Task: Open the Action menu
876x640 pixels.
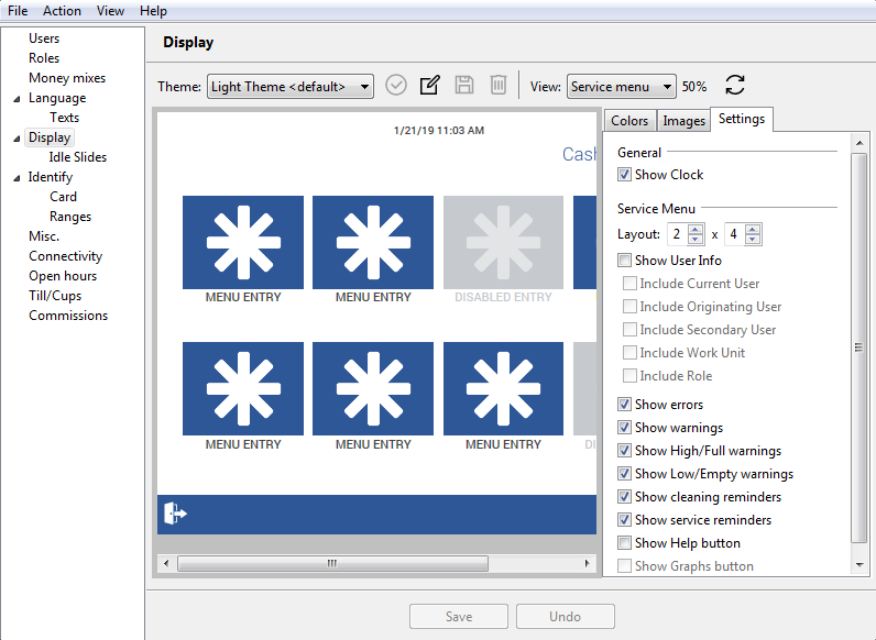Action: pyautogui.click(x=62, y=10)
